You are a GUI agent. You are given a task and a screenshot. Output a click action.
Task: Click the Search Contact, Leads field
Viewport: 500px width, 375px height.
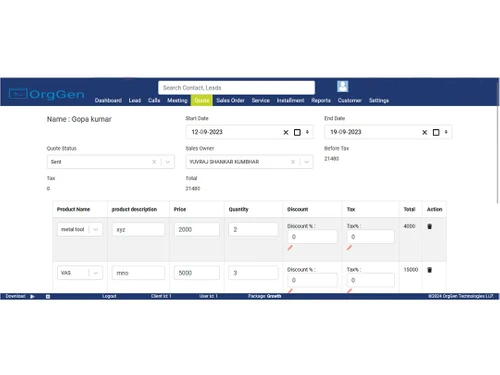pos(236,88)
